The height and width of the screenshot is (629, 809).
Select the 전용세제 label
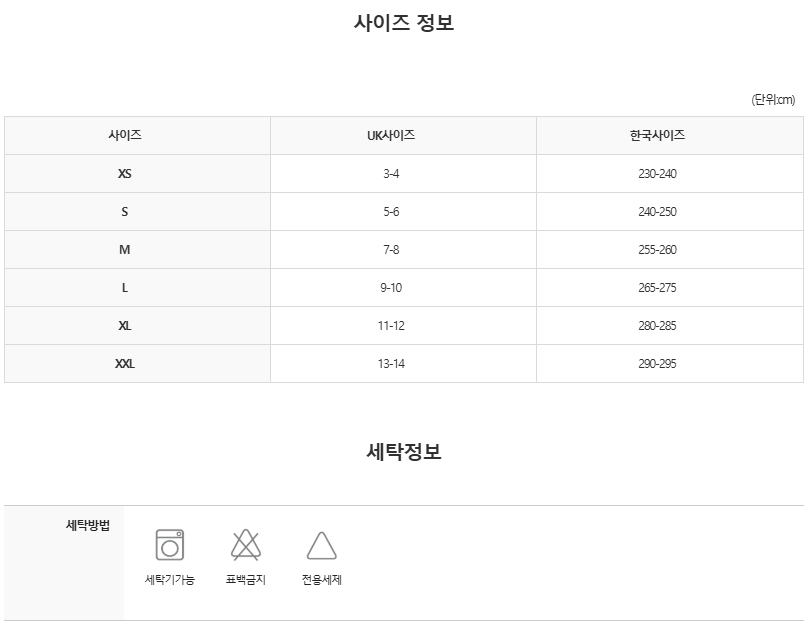pyautogui.click(x=321, y=579)
